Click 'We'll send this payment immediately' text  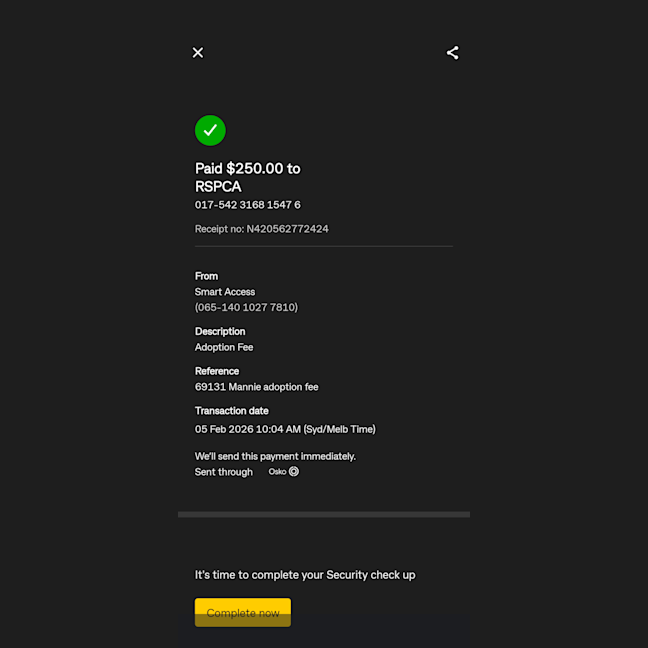(275, 456)
